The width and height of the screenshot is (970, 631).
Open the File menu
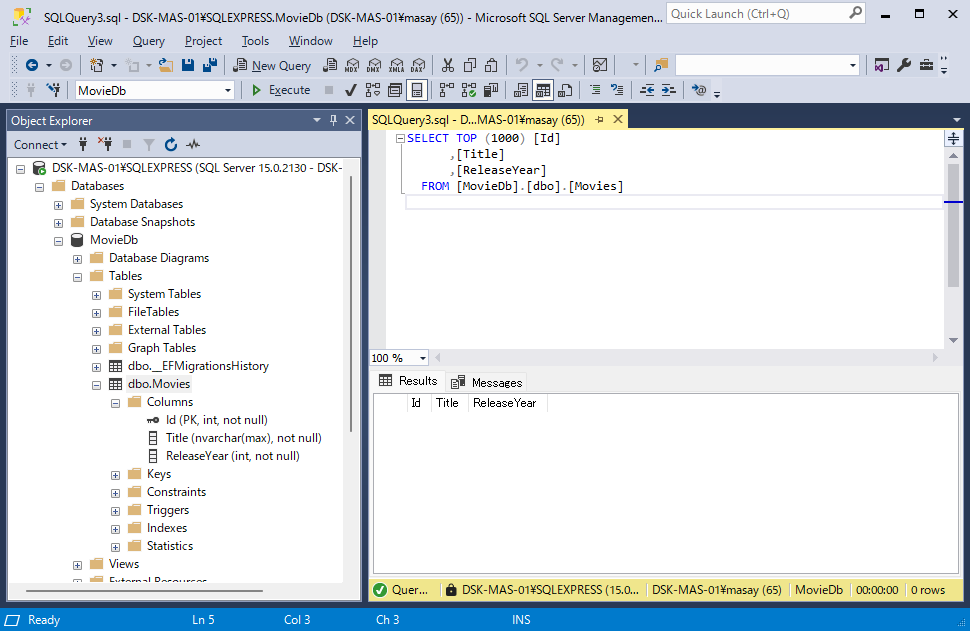(19, 41)
